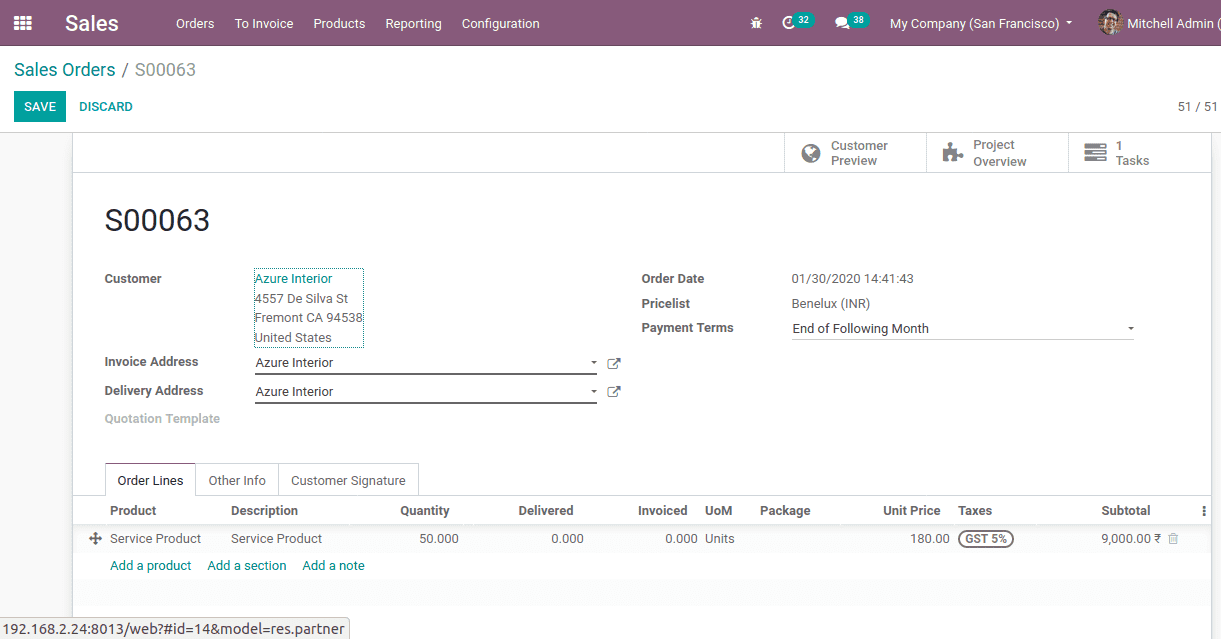Click Package column header
Screen dimensions: 1221x639
click(785, 511)
